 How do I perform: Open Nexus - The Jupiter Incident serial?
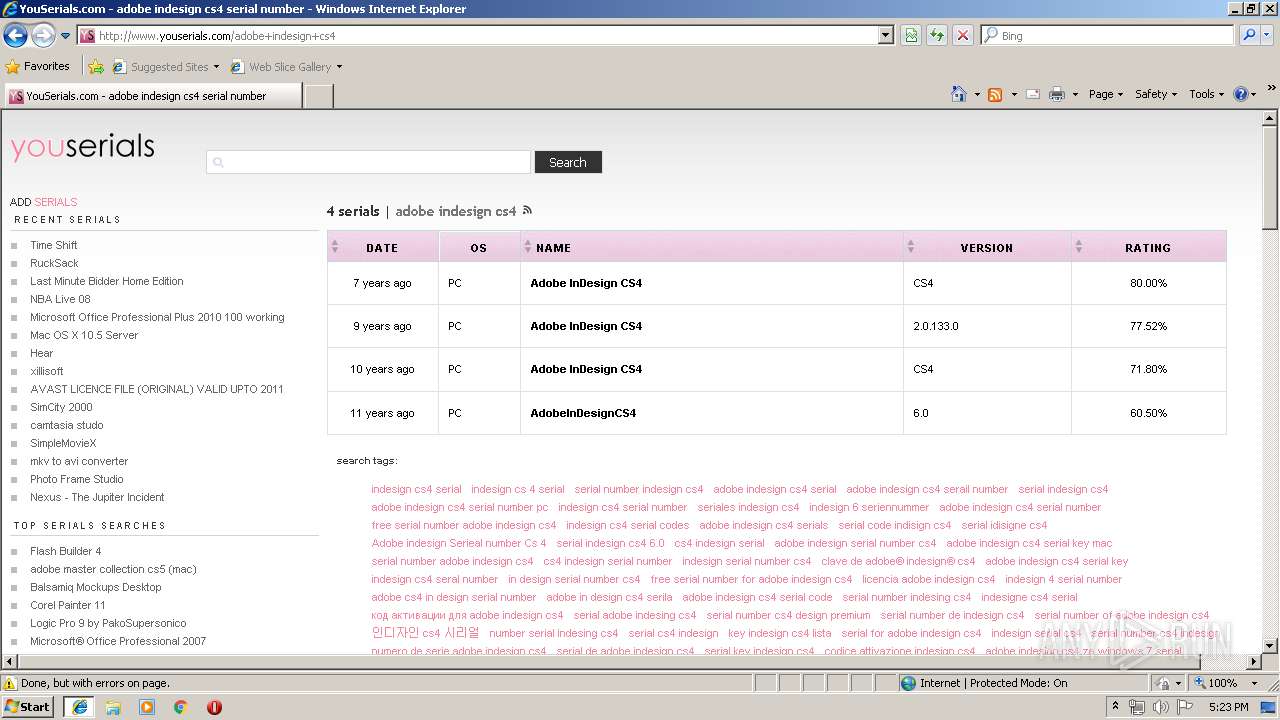click(x=97, y=497)
